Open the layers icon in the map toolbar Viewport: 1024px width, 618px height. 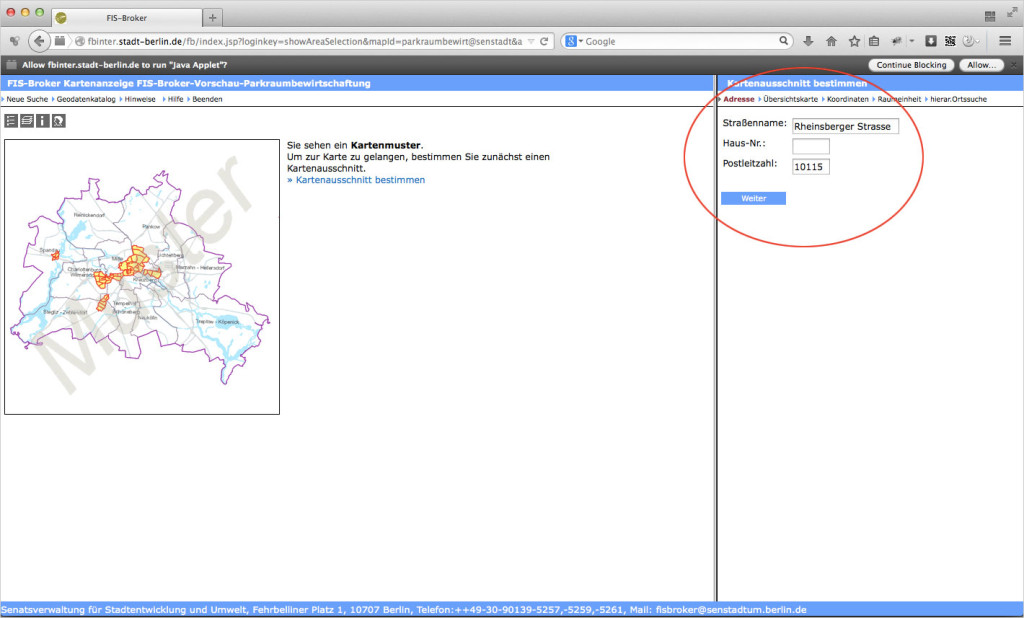pyautogui.click(x=27, y=121)
